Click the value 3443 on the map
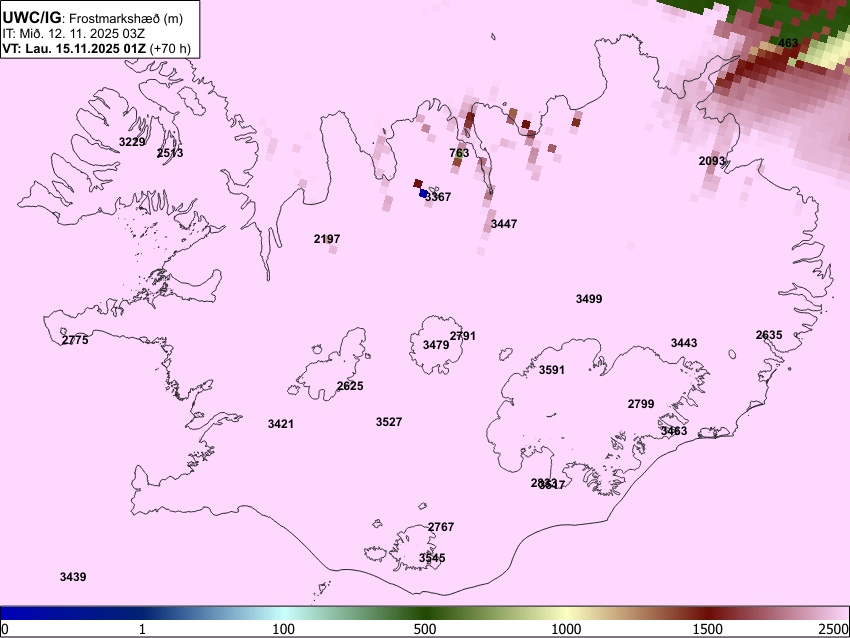Viewport: 850px width, 638px height. tap(684, 343)
